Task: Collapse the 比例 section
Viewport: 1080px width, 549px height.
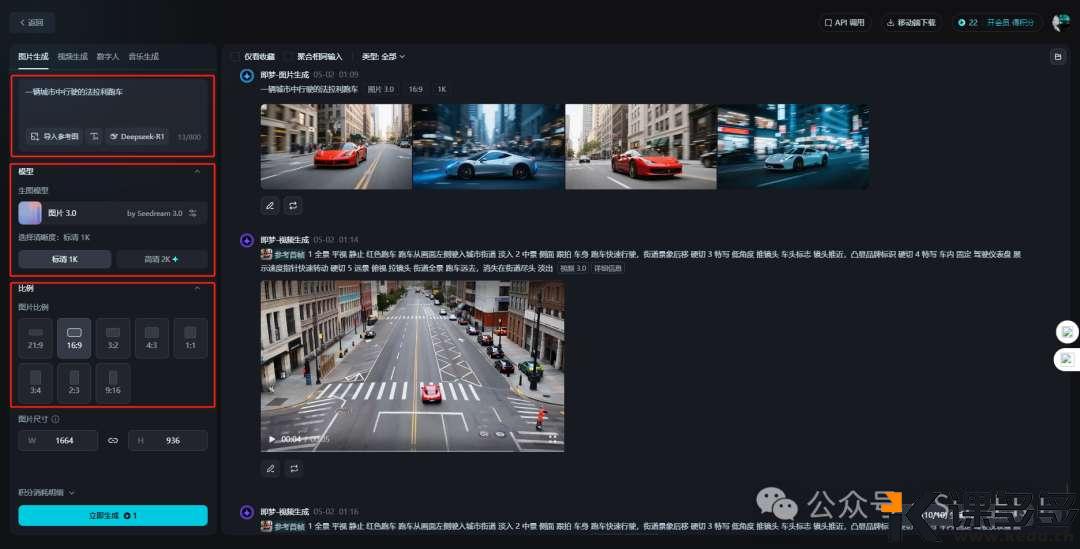Action: (197, 288)
